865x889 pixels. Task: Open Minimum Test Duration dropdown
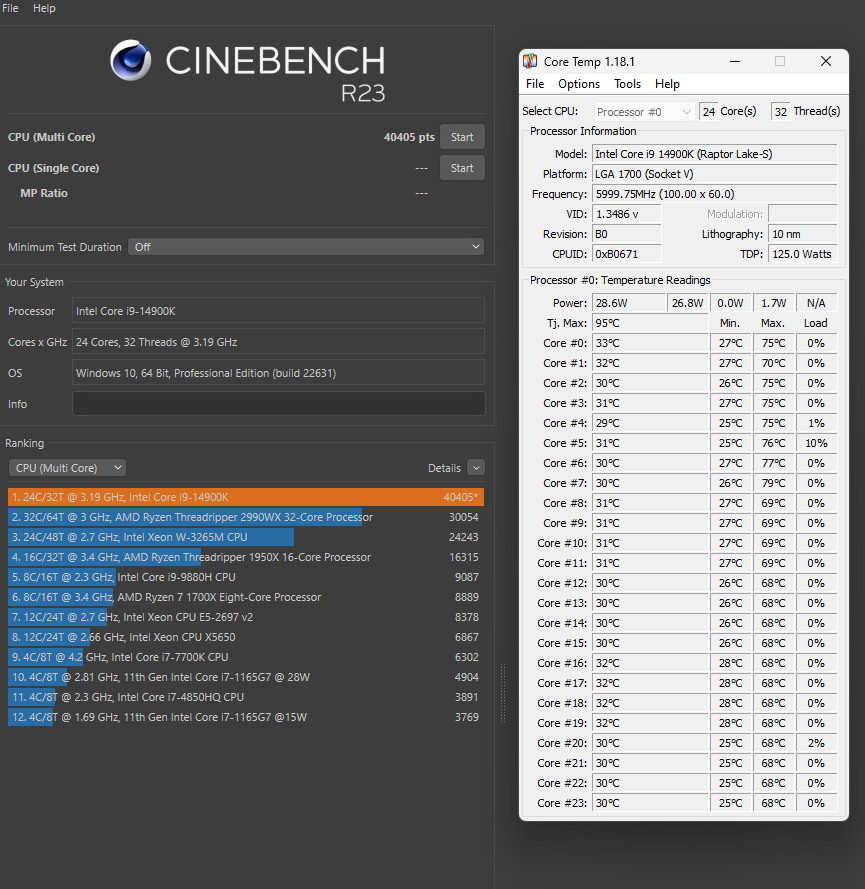pos(306,247)
